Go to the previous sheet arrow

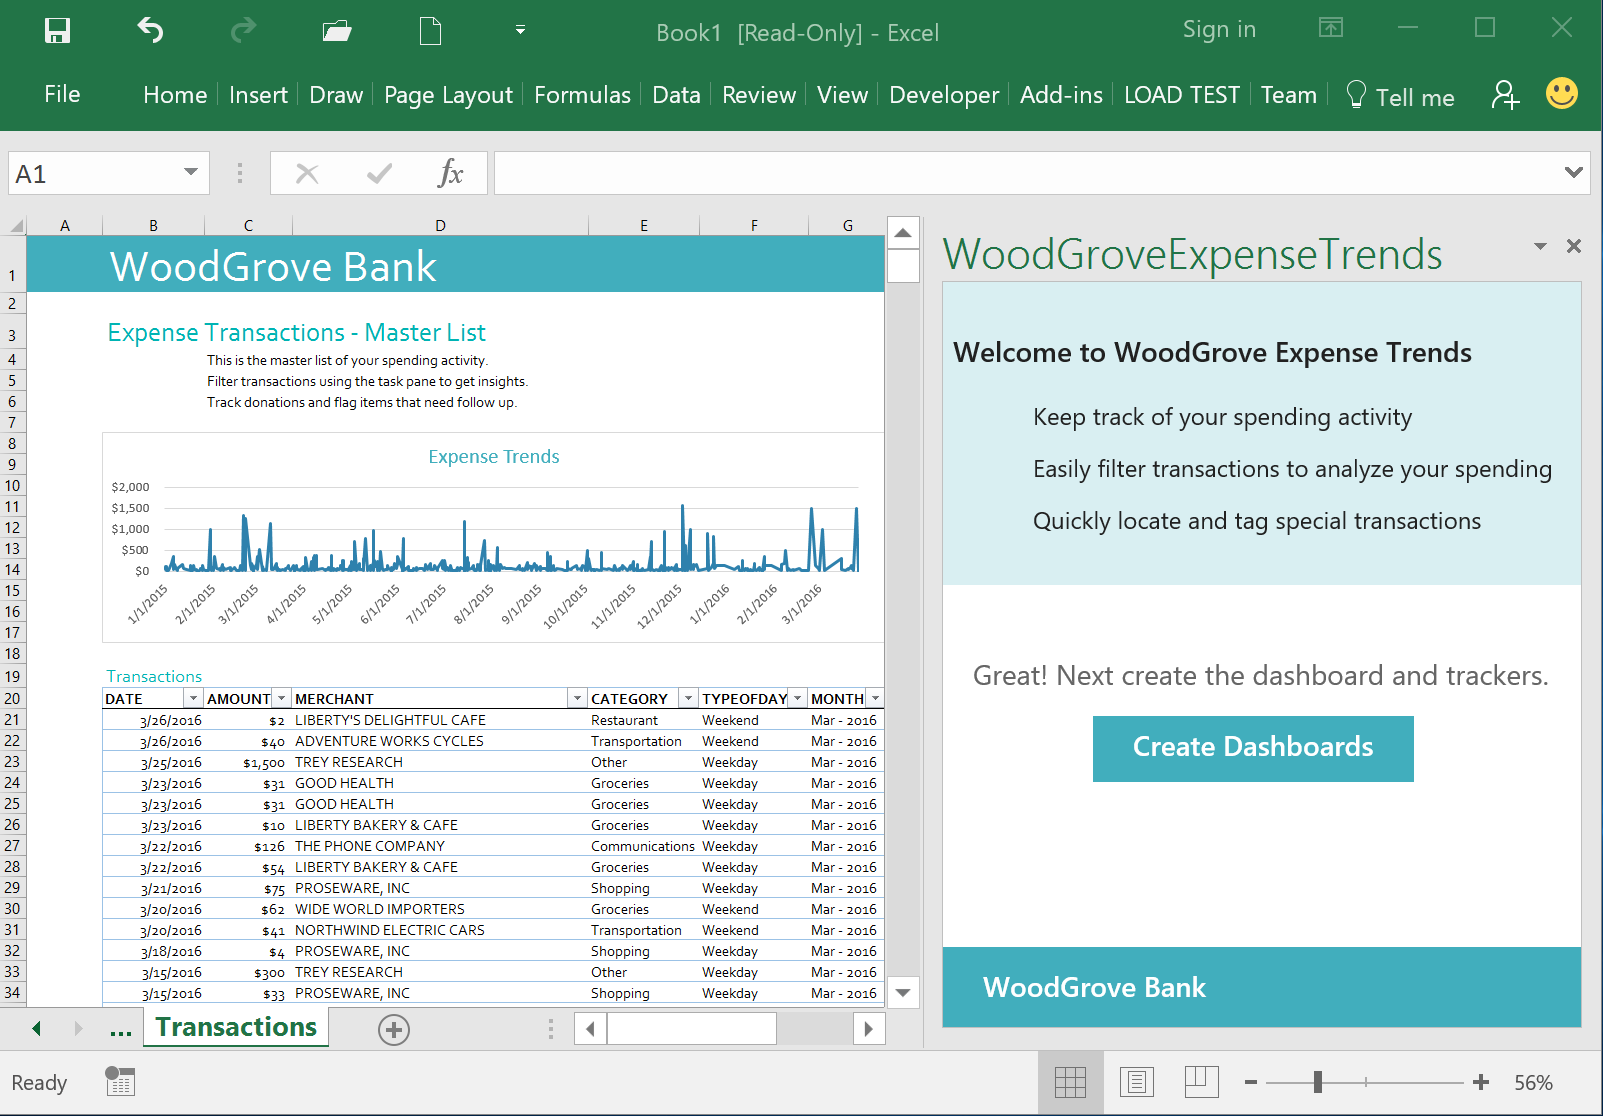tap(37, 1028)
